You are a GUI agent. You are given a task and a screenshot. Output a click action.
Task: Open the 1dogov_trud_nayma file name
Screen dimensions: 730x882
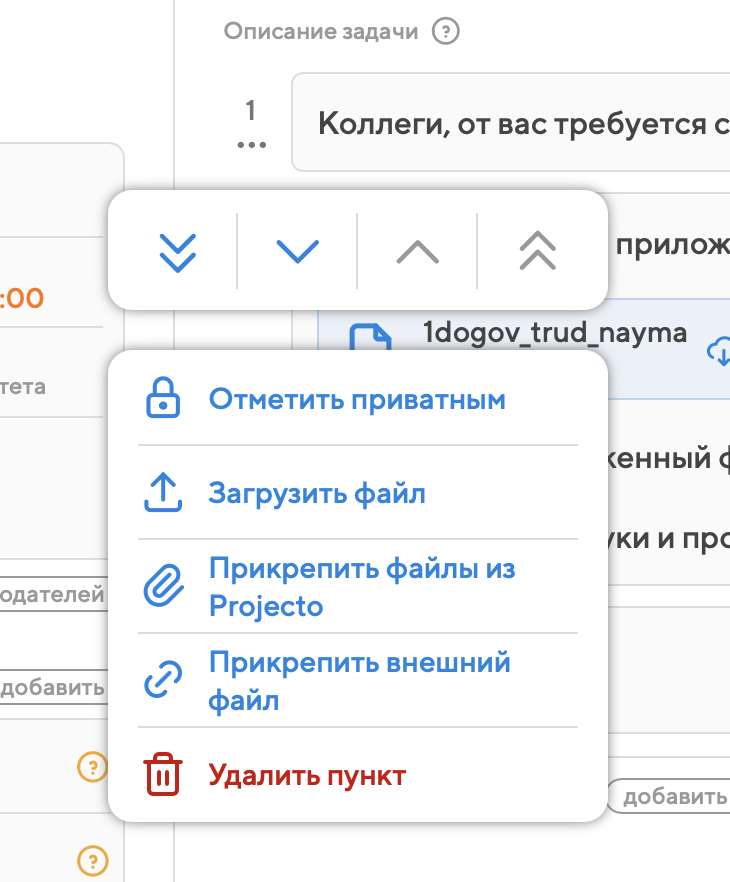coord(555,333)
